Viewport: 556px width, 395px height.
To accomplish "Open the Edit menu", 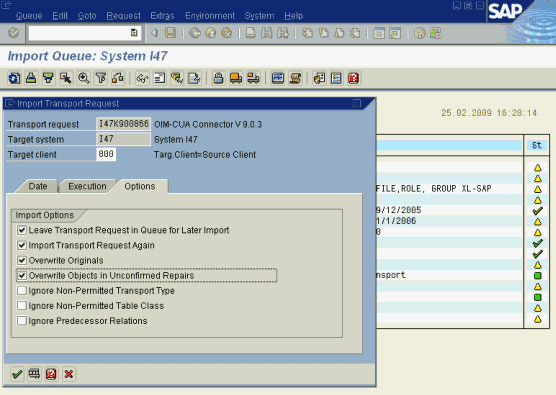I will [x=60, y=16].
